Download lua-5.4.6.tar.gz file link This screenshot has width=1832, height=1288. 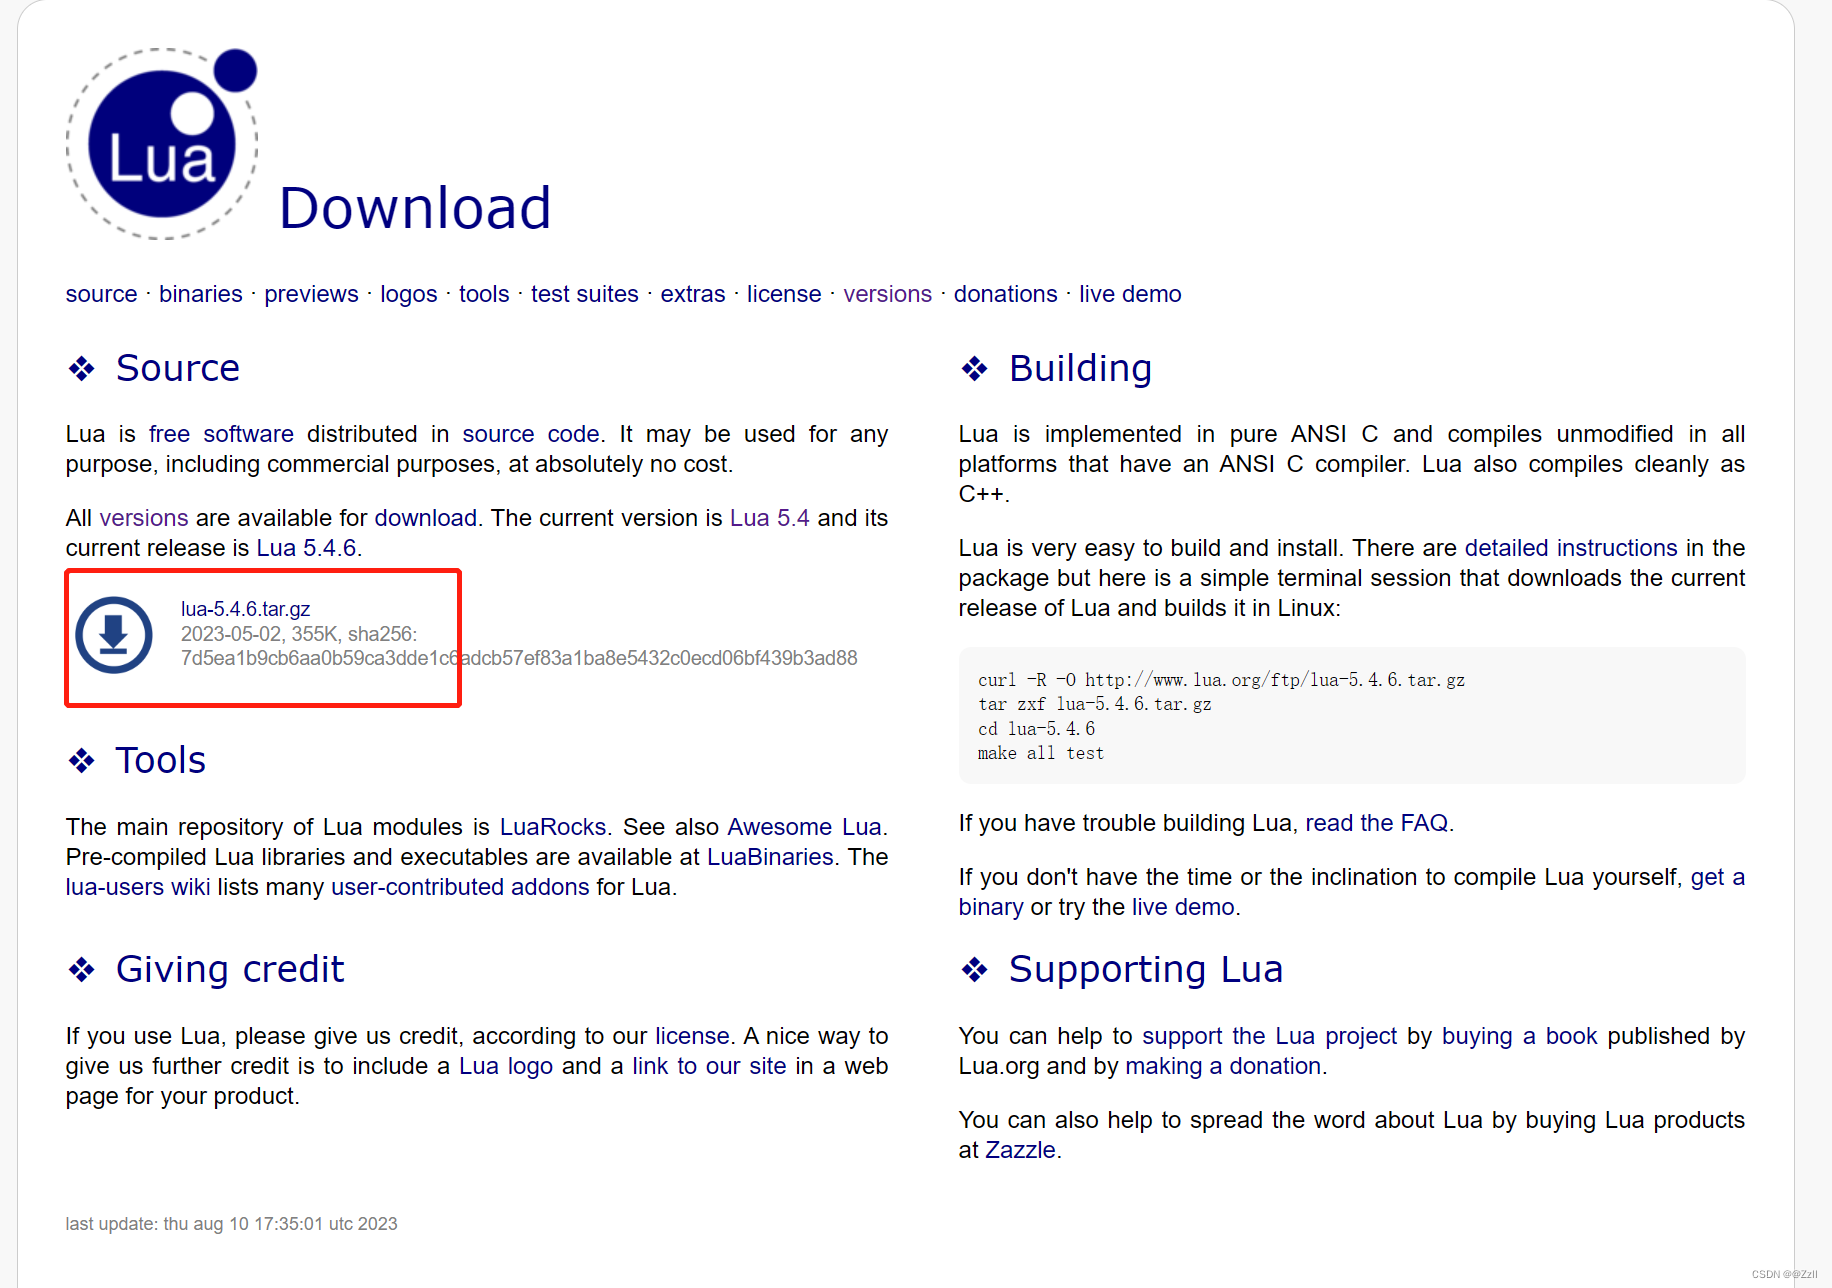tap(245, 609)
